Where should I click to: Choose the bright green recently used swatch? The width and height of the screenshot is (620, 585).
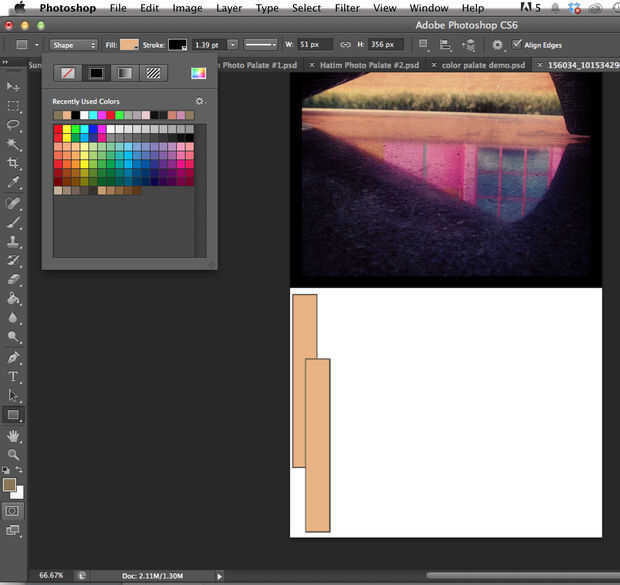(119, 115)
